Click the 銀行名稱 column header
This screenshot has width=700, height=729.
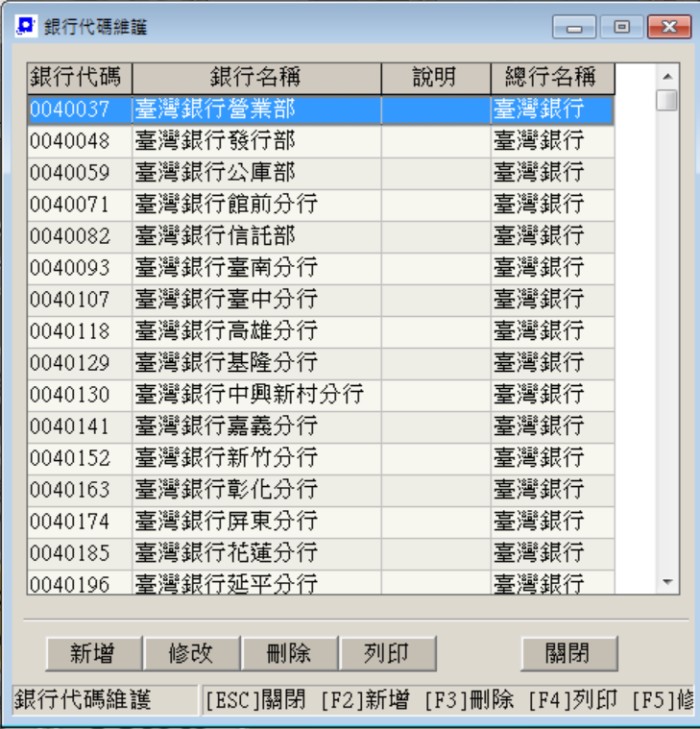click(x=257, y=78)
